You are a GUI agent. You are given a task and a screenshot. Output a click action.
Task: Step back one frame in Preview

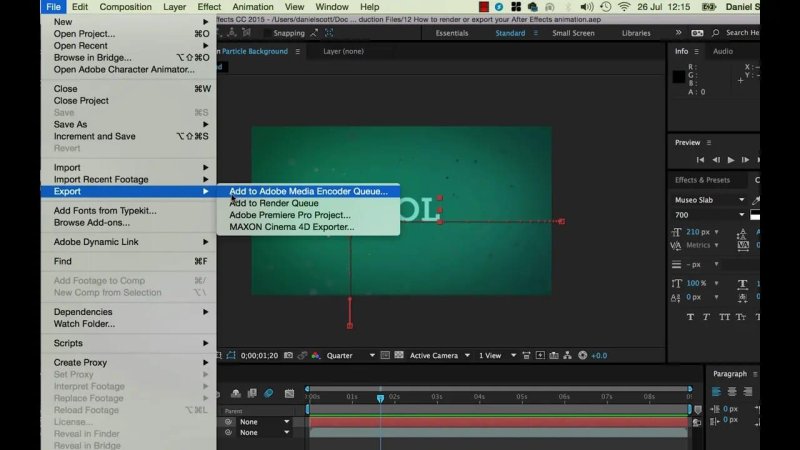click(716, 160)
